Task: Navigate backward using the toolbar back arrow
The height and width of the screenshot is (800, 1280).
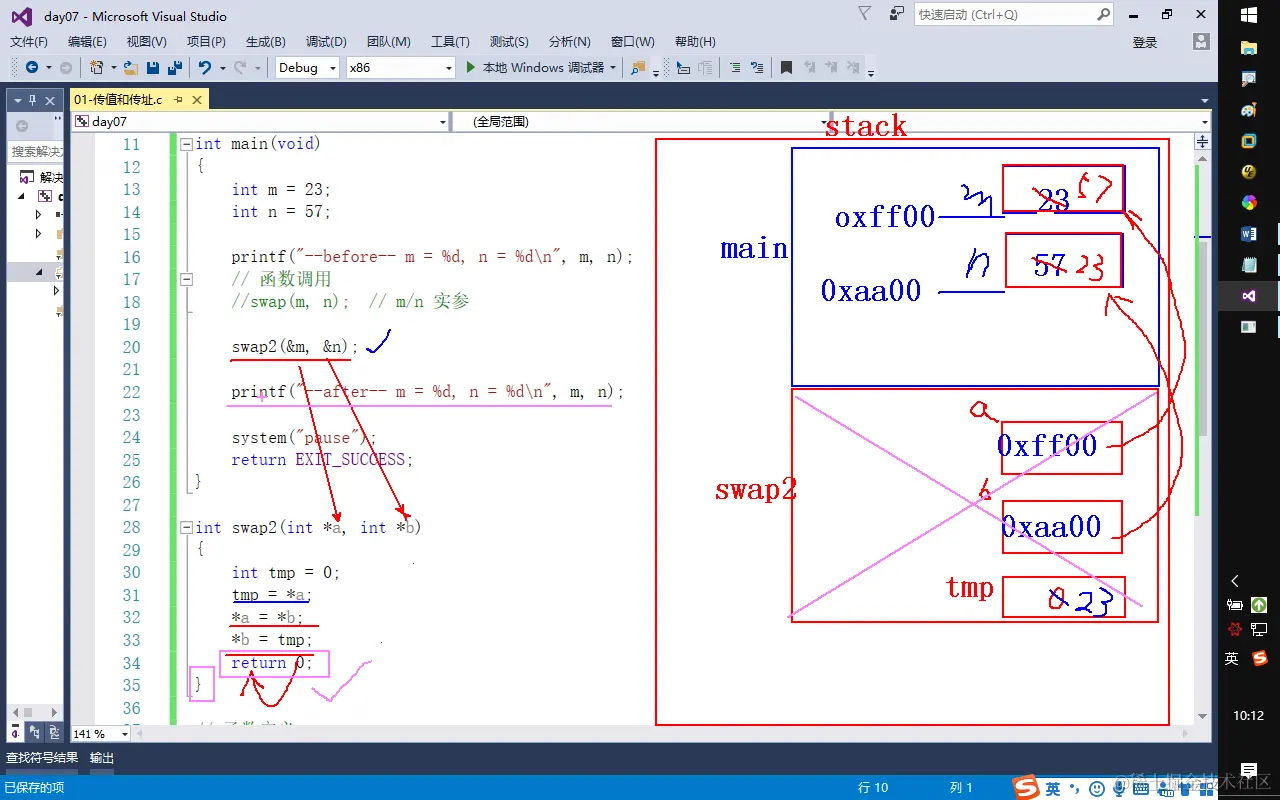Action: 32,68
